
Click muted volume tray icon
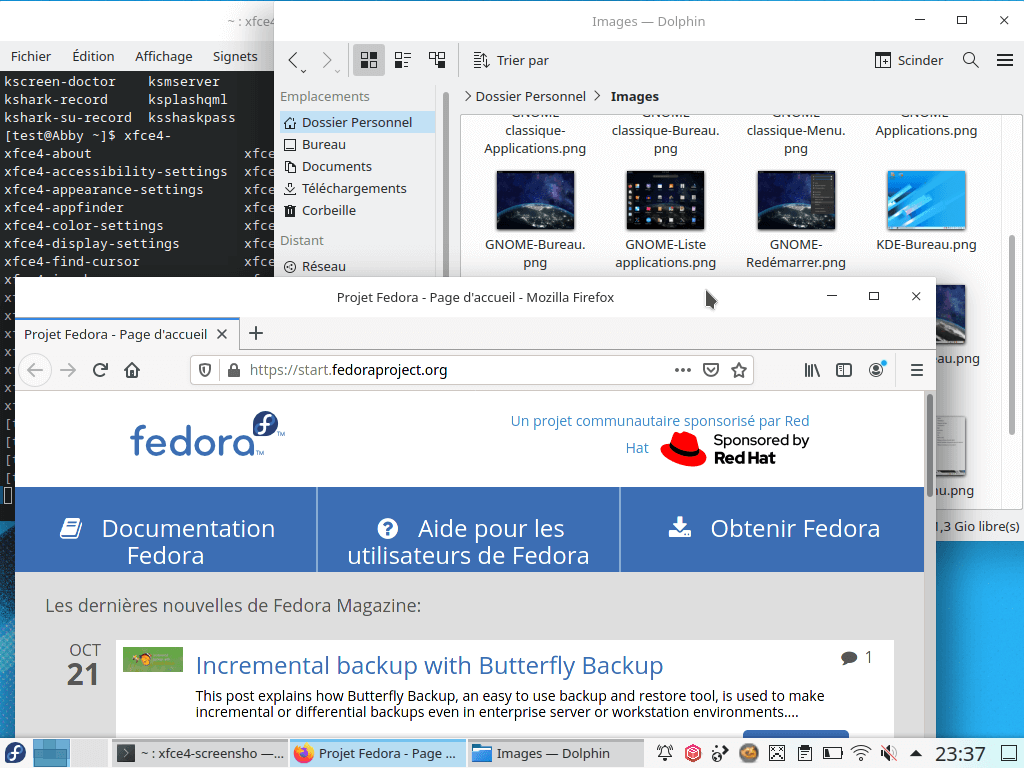tap(888, 754)
